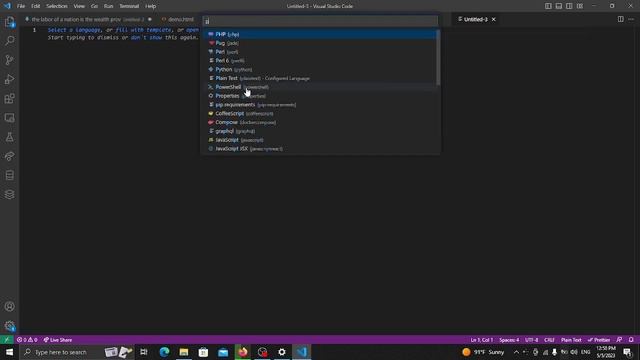
Task: Open remote window indicator in the status bar
Action: 7,340
